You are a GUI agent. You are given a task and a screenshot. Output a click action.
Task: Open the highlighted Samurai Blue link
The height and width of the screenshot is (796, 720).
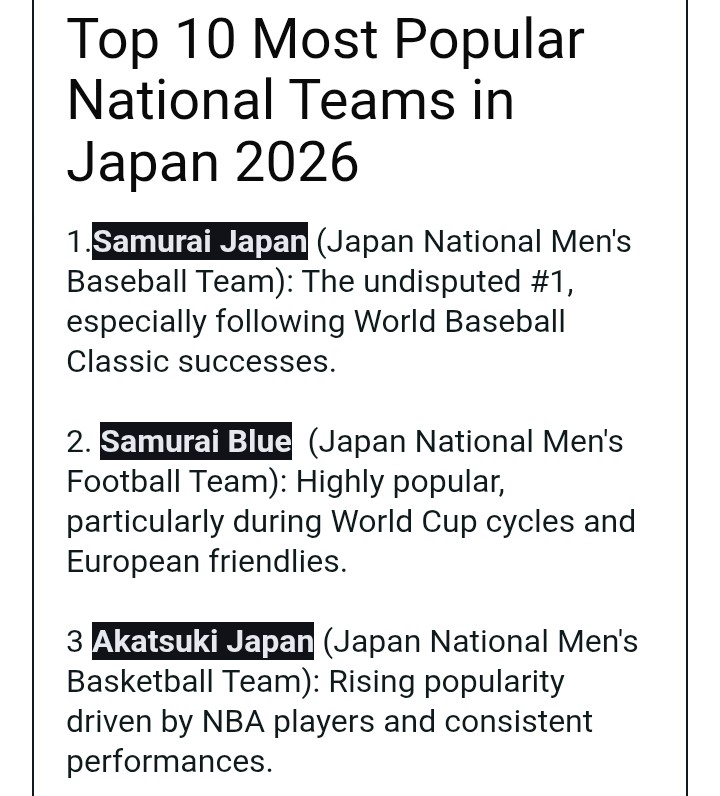click(196, 442)
